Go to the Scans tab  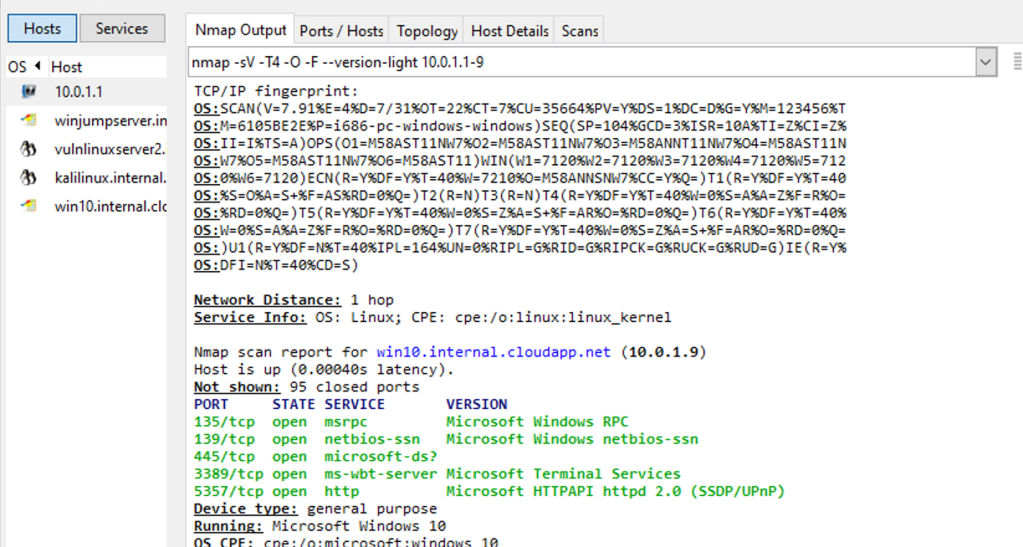tap(580, 31)
